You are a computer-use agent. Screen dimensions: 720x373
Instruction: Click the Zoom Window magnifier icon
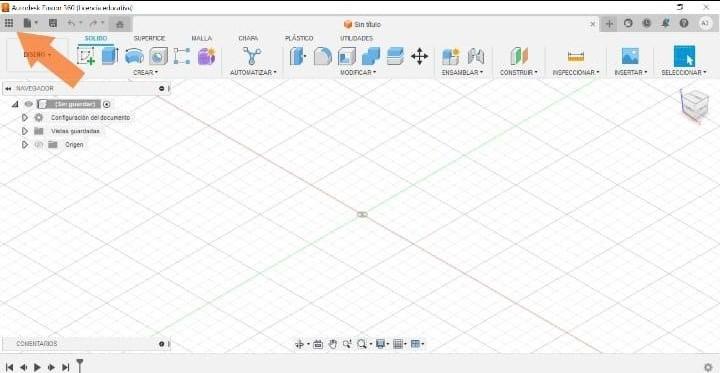click(347, 344)
